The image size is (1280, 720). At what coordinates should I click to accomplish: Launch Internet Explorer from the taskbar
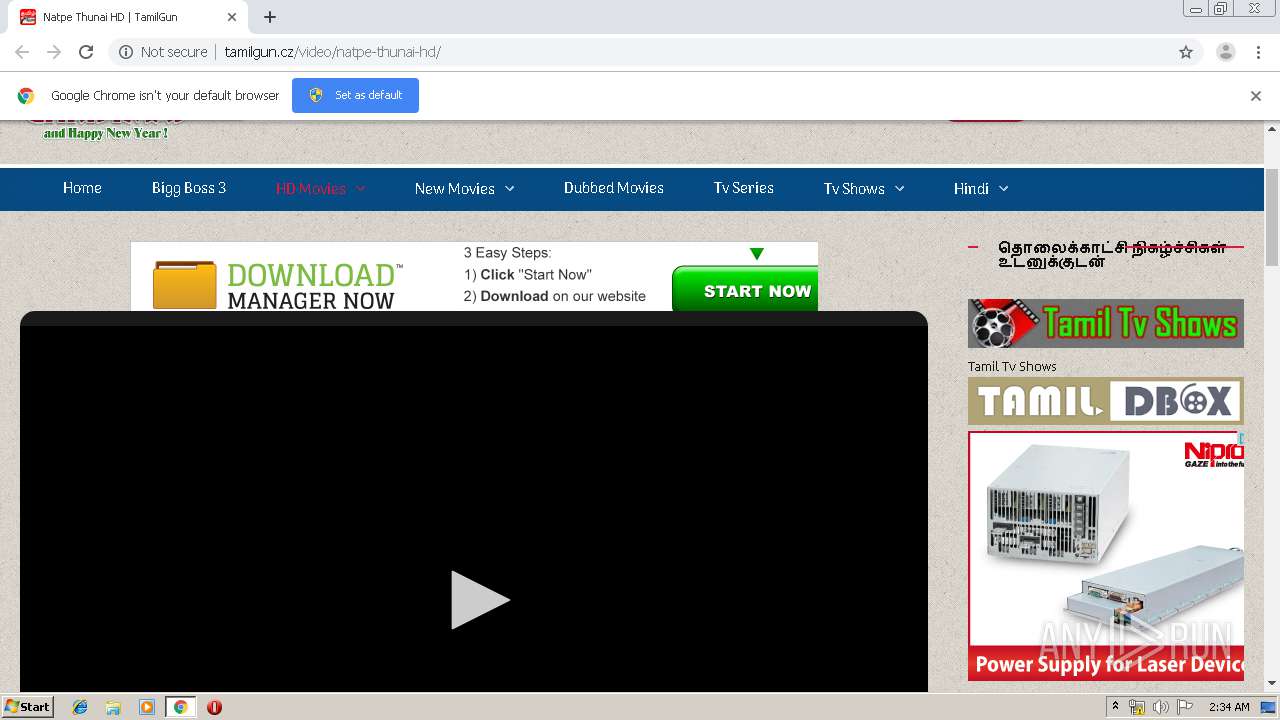point(80,707)
